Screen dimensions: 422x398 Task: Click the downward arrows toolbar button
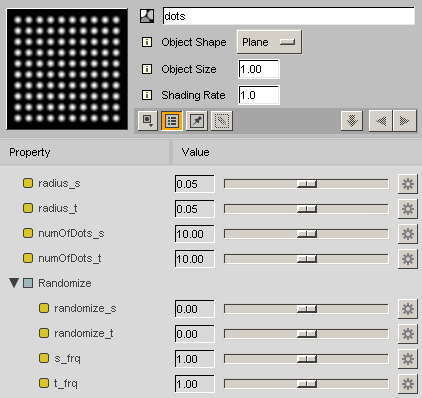tap(352, 121)
